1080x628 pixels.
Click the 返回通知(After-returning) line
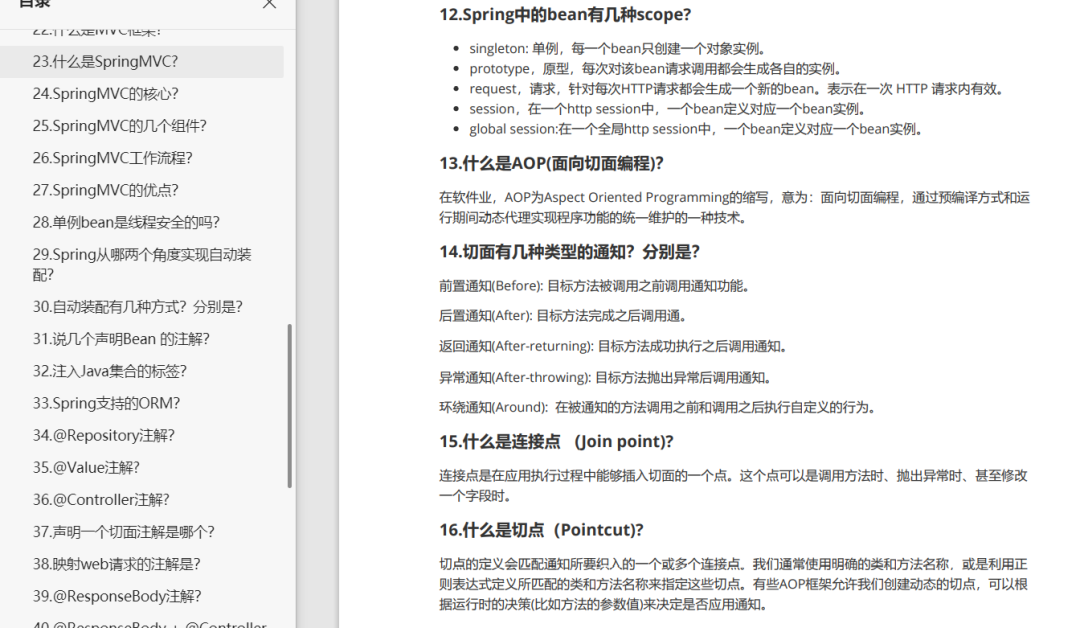click(613, 346)
